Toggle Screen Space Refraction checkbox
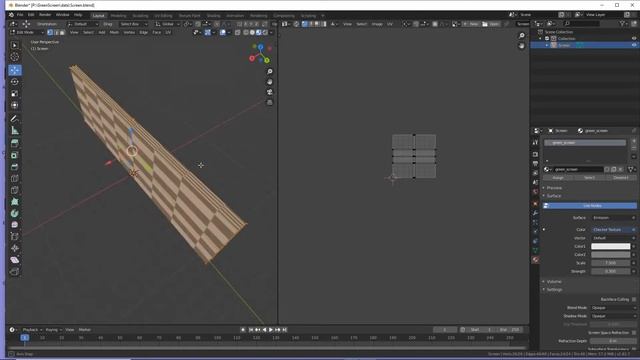The image size is (640, 360). (x=634, y=333)
